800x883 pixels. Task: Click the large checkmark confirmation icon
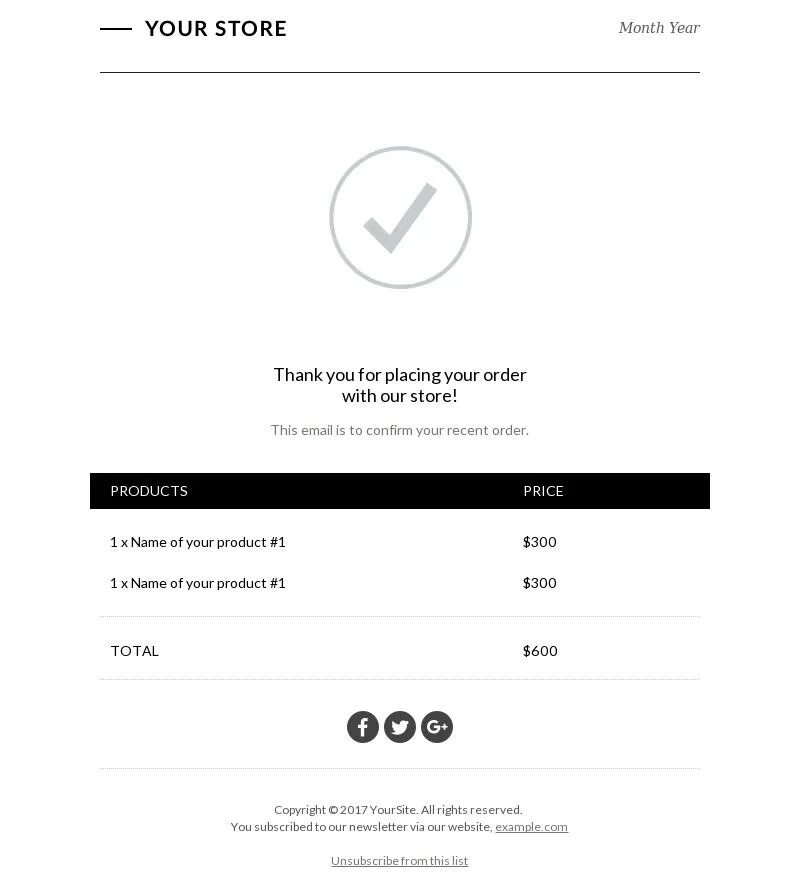pyautogui.click(x=400, y=217)
